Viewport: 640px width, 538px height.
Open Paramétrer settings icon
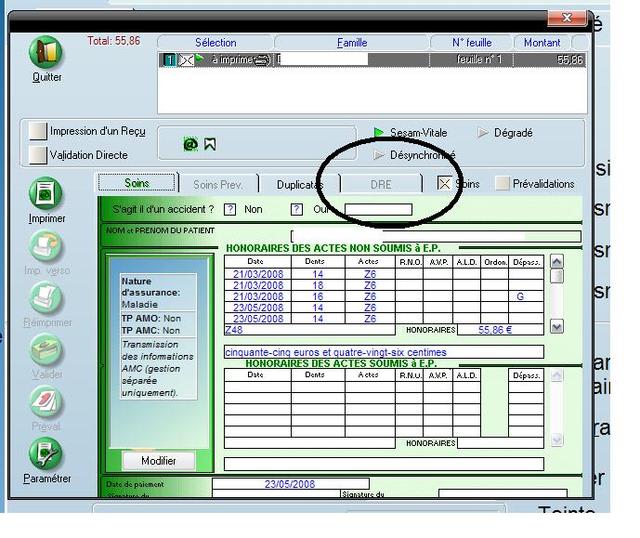pyautogui.click(x=46, y=454)
